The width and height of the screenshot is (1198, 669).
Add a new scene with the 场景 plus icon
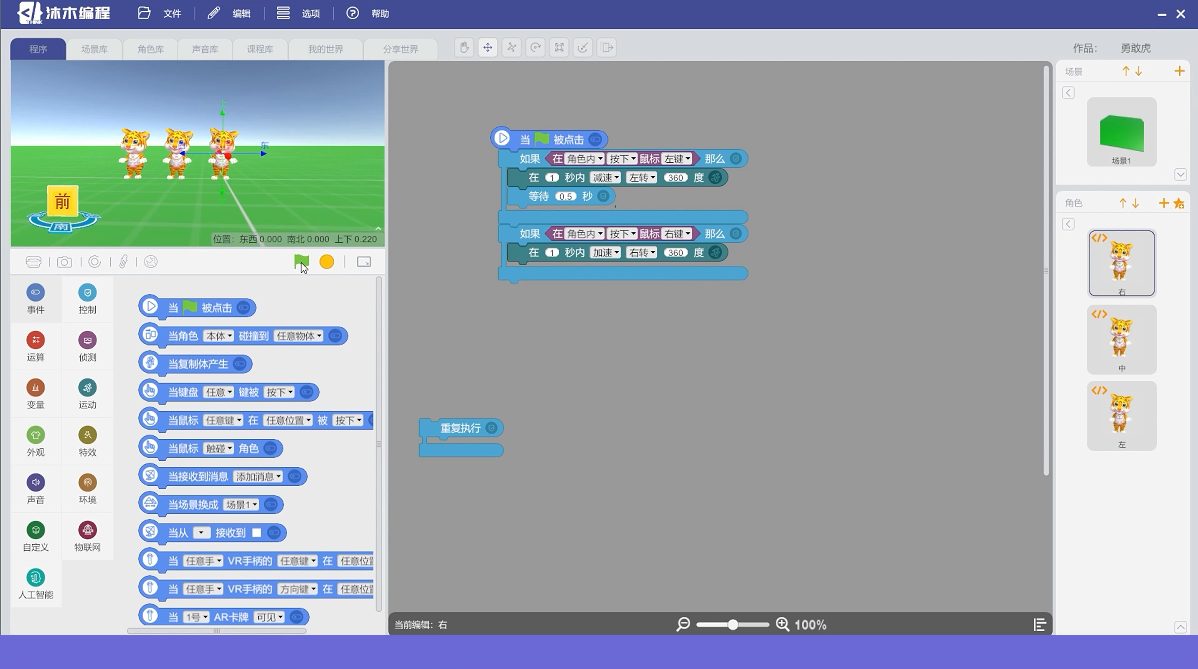tap(1180, 71)
